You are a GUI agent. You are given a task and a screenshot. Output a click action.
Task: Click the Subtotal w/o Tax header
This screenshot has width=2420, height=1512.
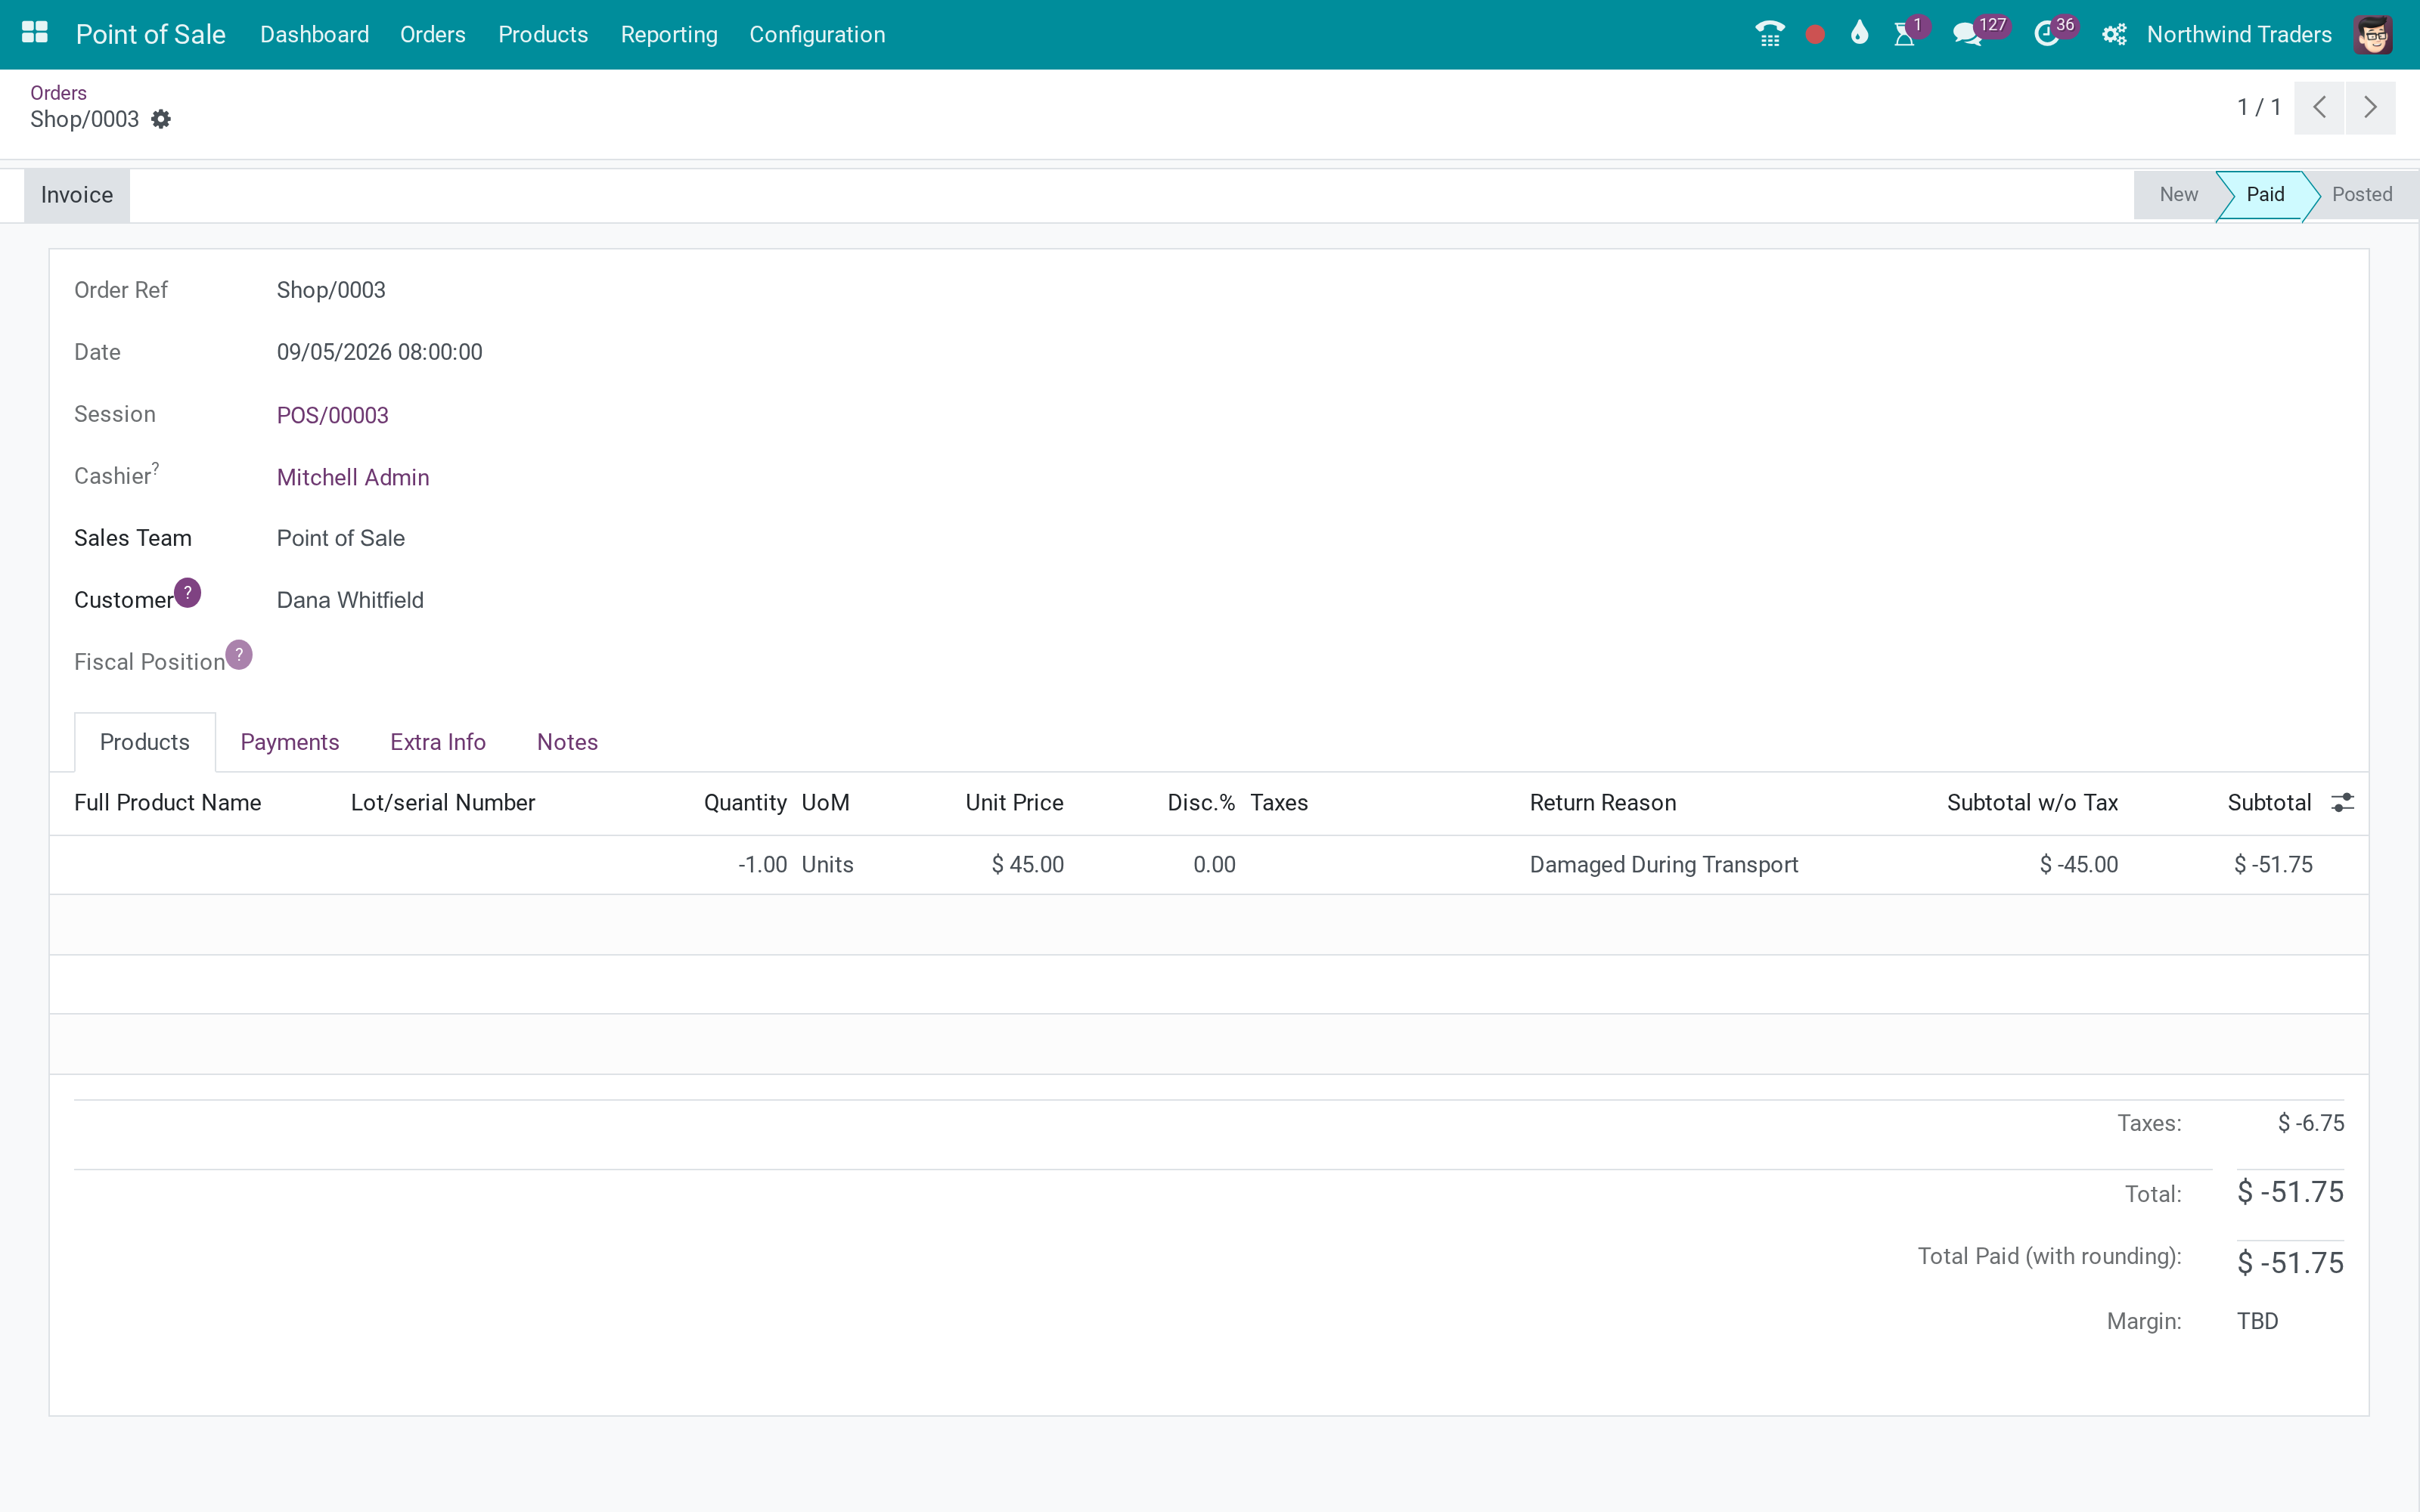pos(2032,802)
